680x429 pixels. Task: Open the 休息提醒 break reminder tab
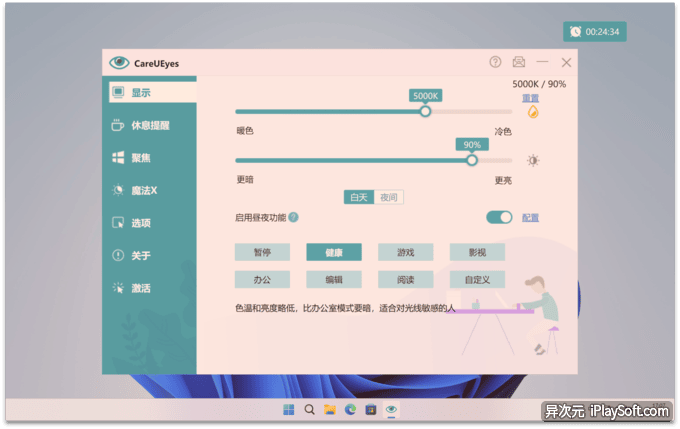(x=150, y=125)
